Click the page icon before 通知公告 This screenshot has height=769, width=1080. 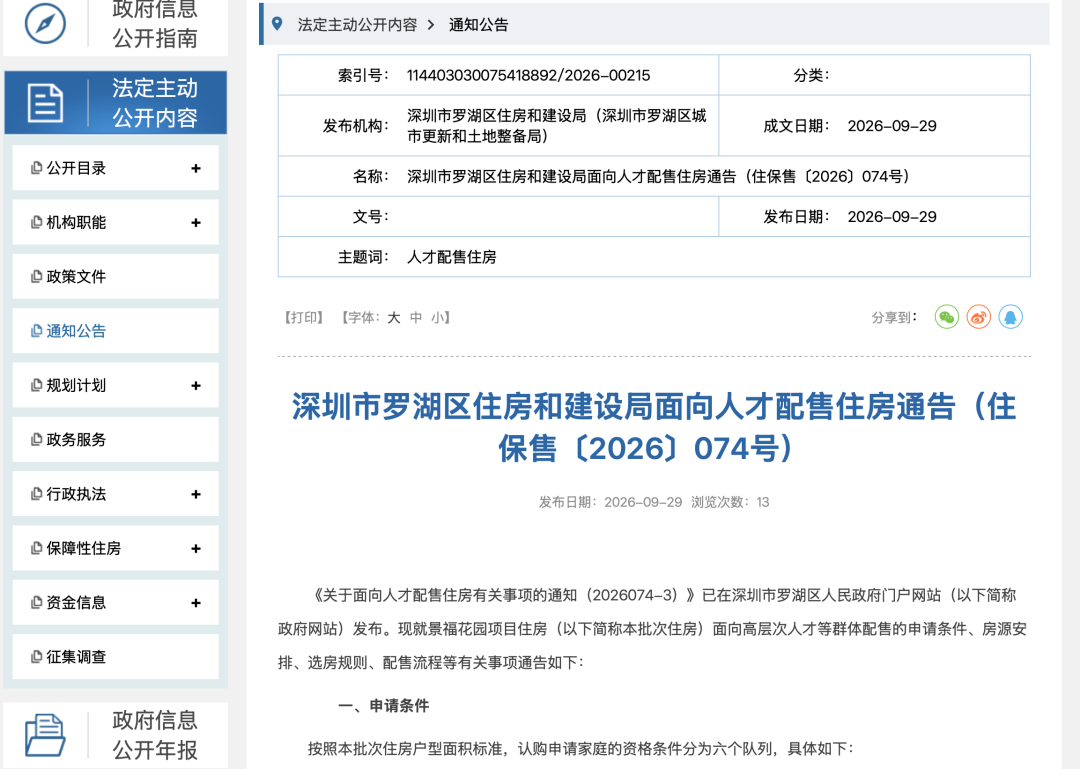coord(37,331)
